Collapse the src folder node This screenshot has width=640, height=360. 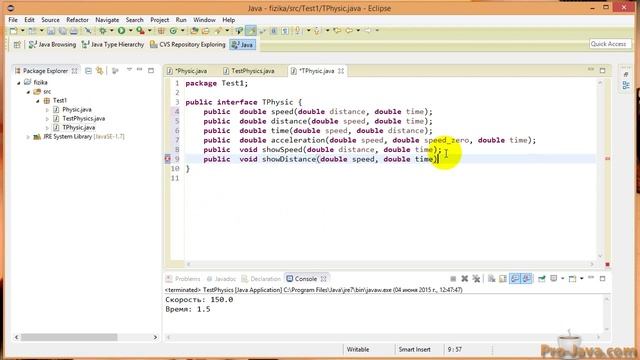coord(28,92)
